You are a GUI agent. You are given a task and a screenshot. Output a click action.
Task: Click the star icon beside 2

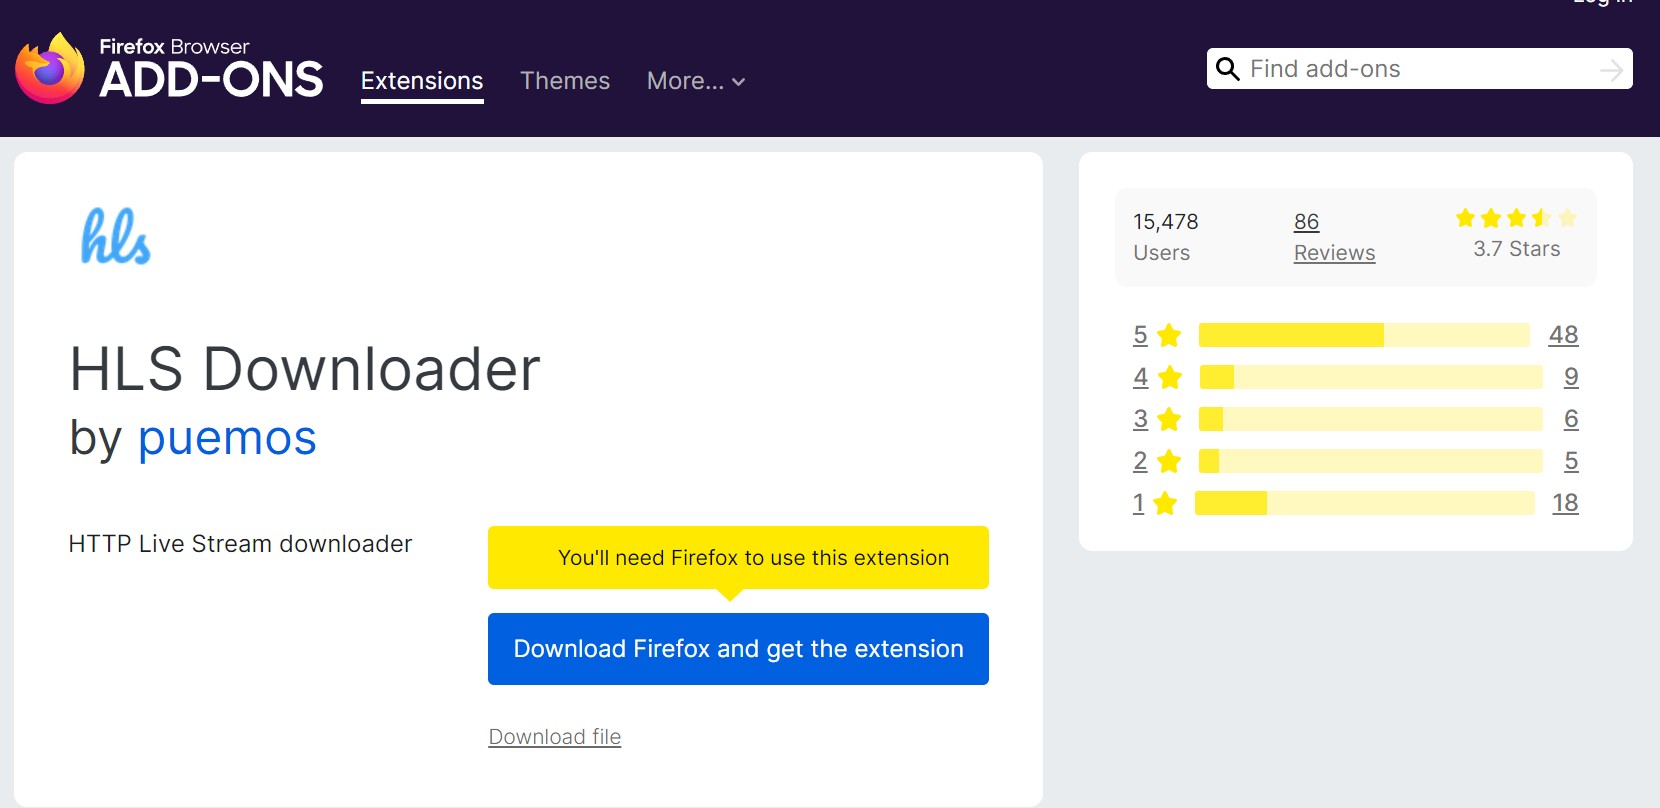click(1169, 461)
